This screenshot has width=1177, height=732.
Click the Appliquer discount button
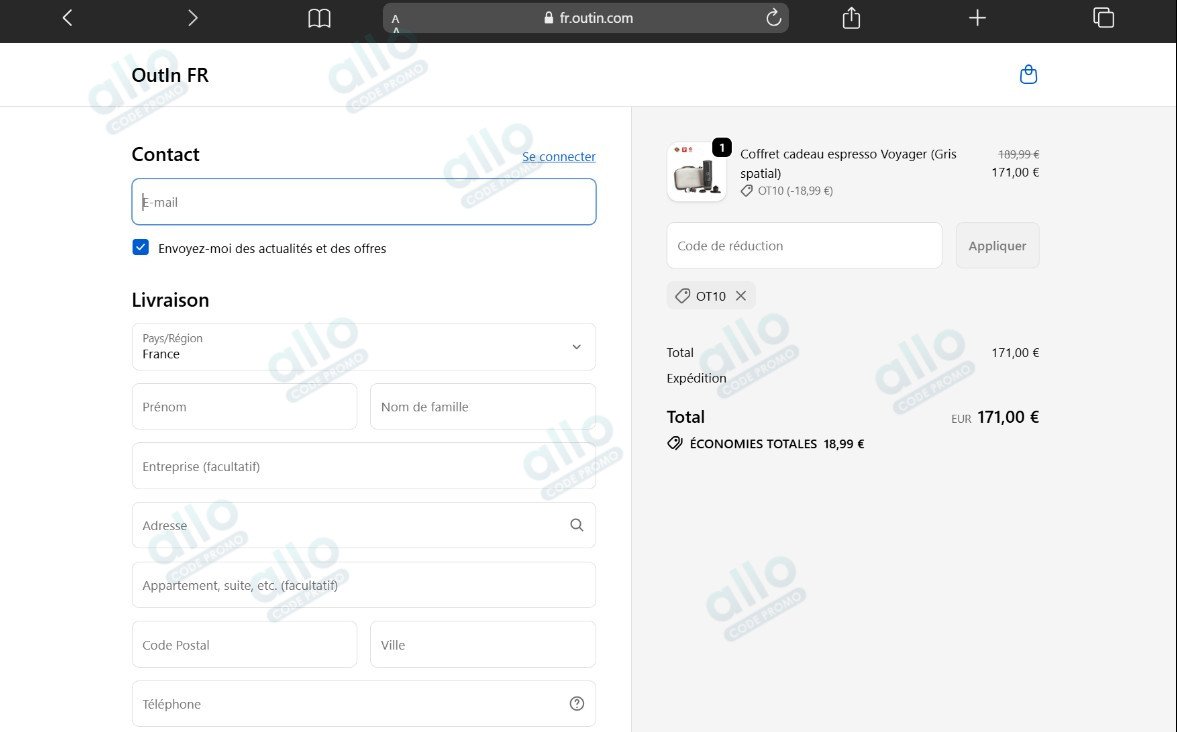click(998, 246)
